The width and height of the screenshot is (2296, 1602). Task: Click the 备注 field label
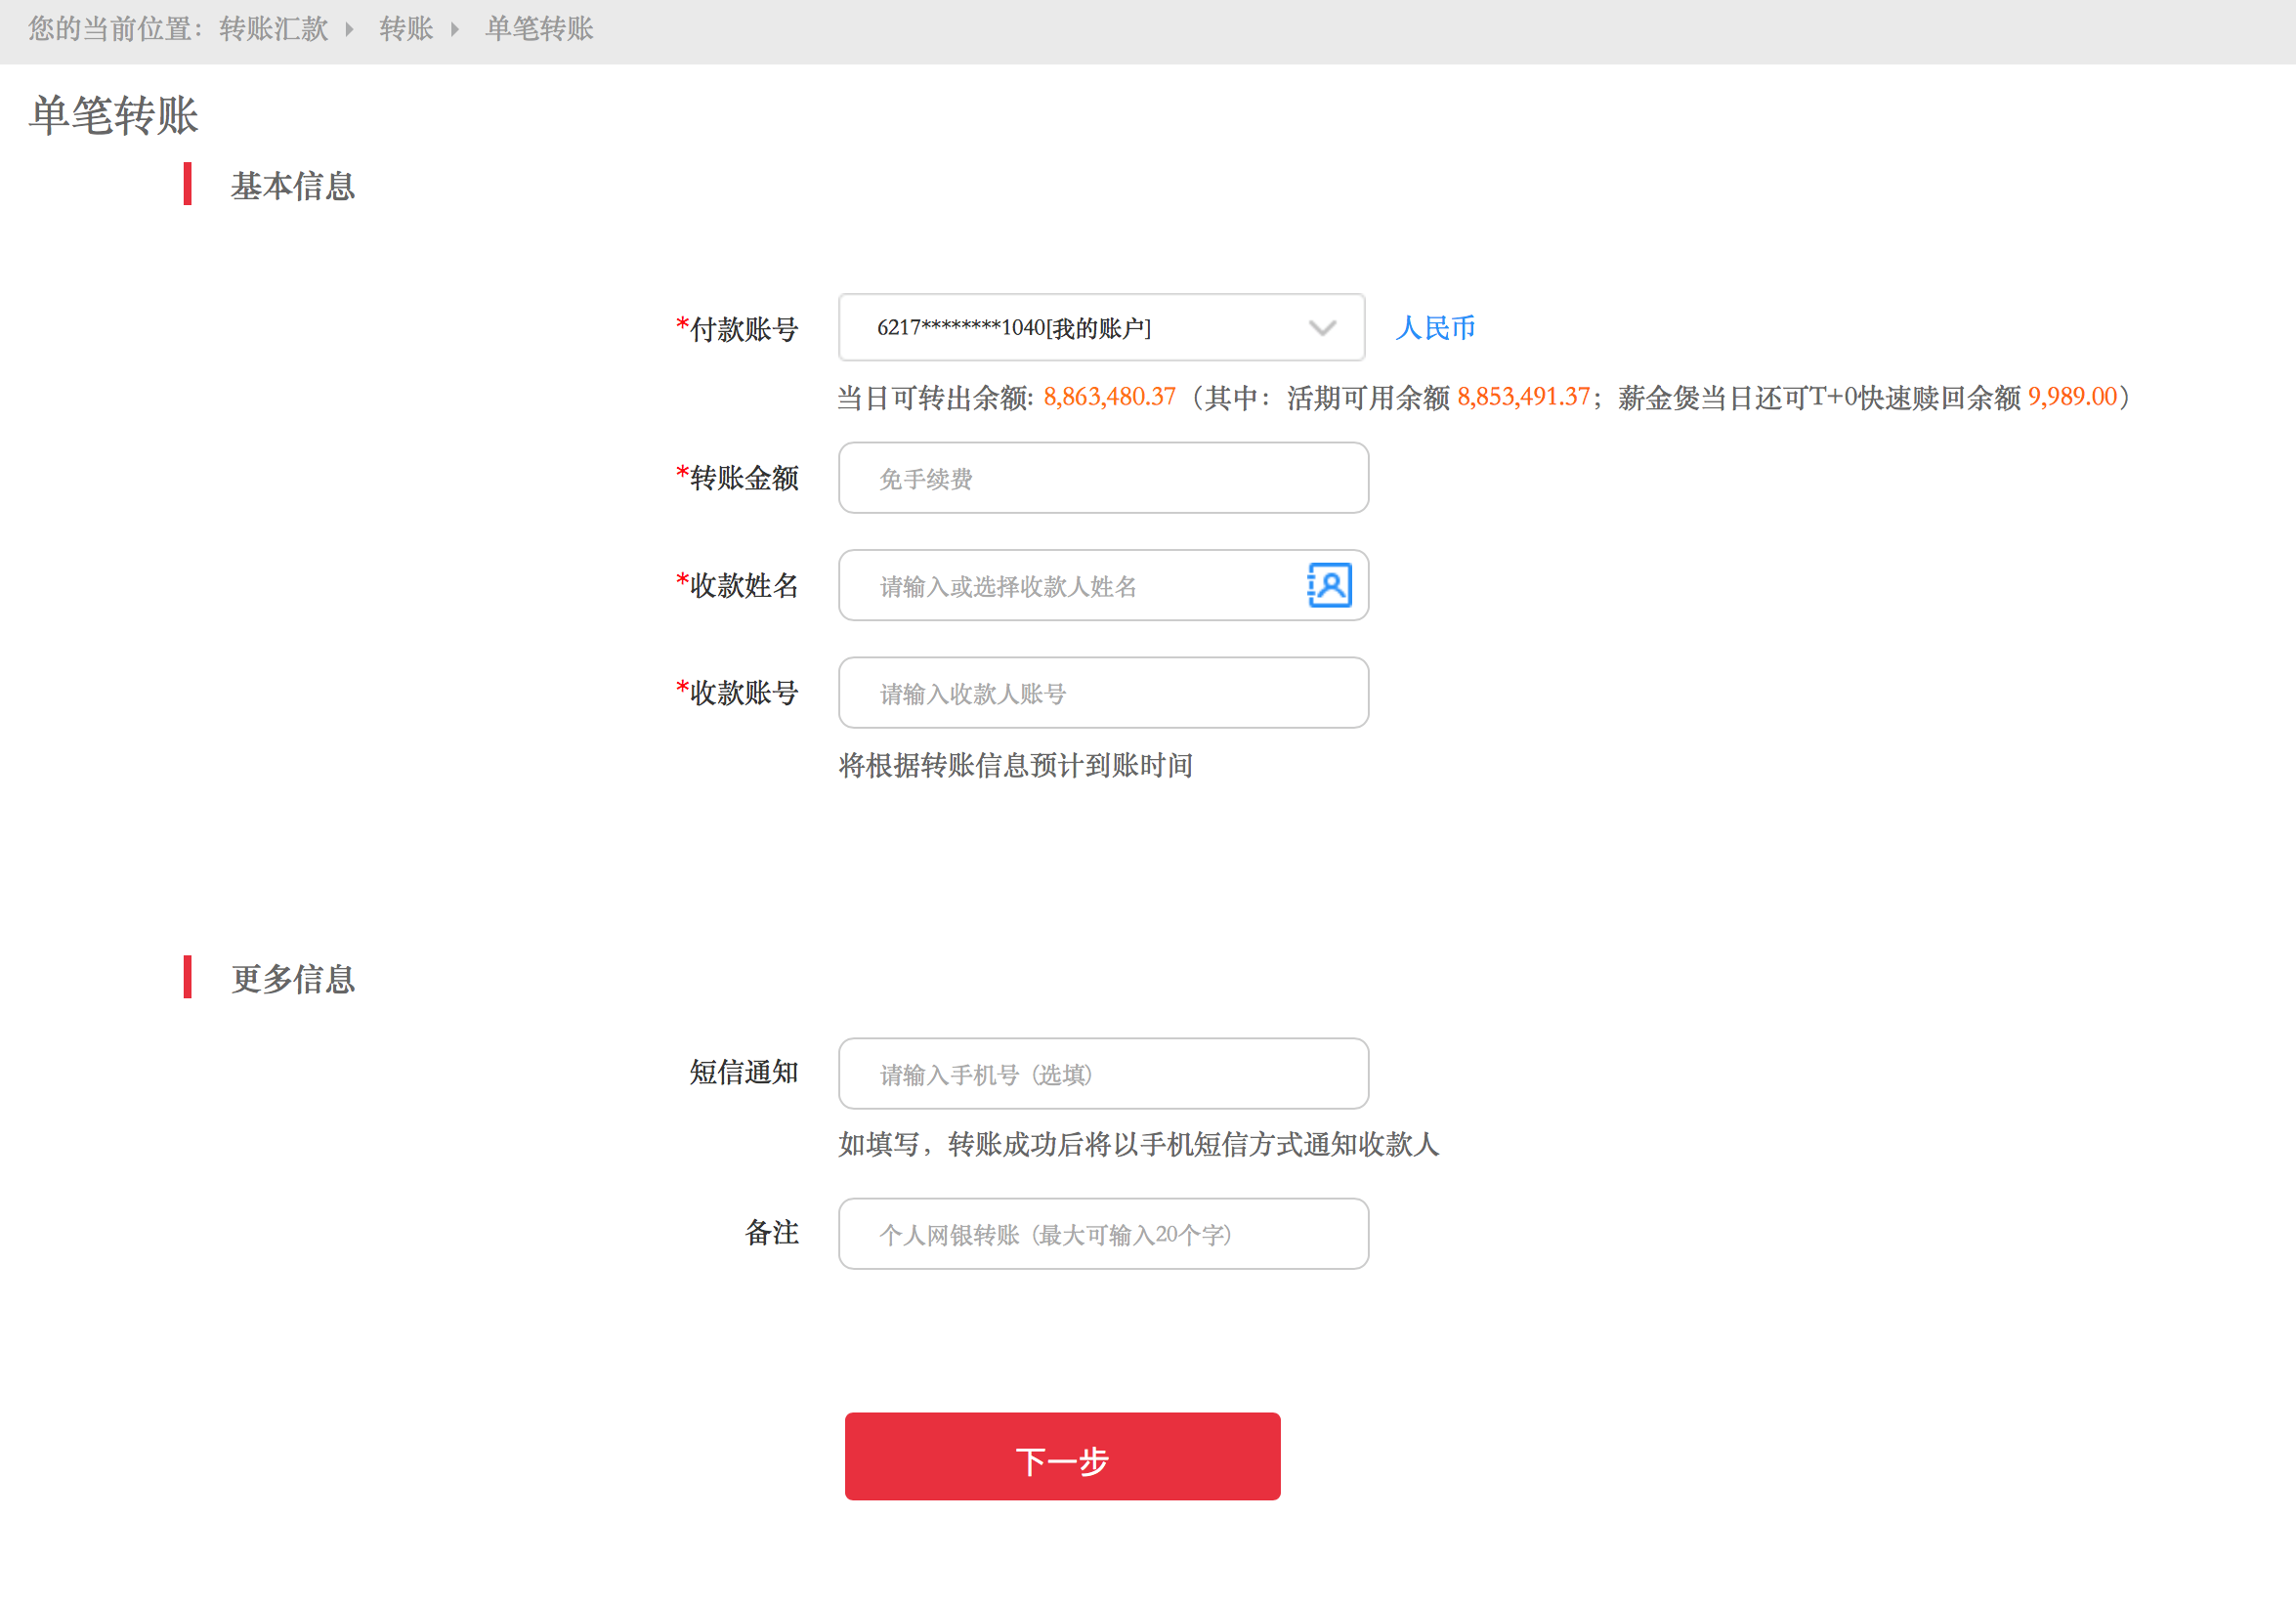click(771, 1232)
